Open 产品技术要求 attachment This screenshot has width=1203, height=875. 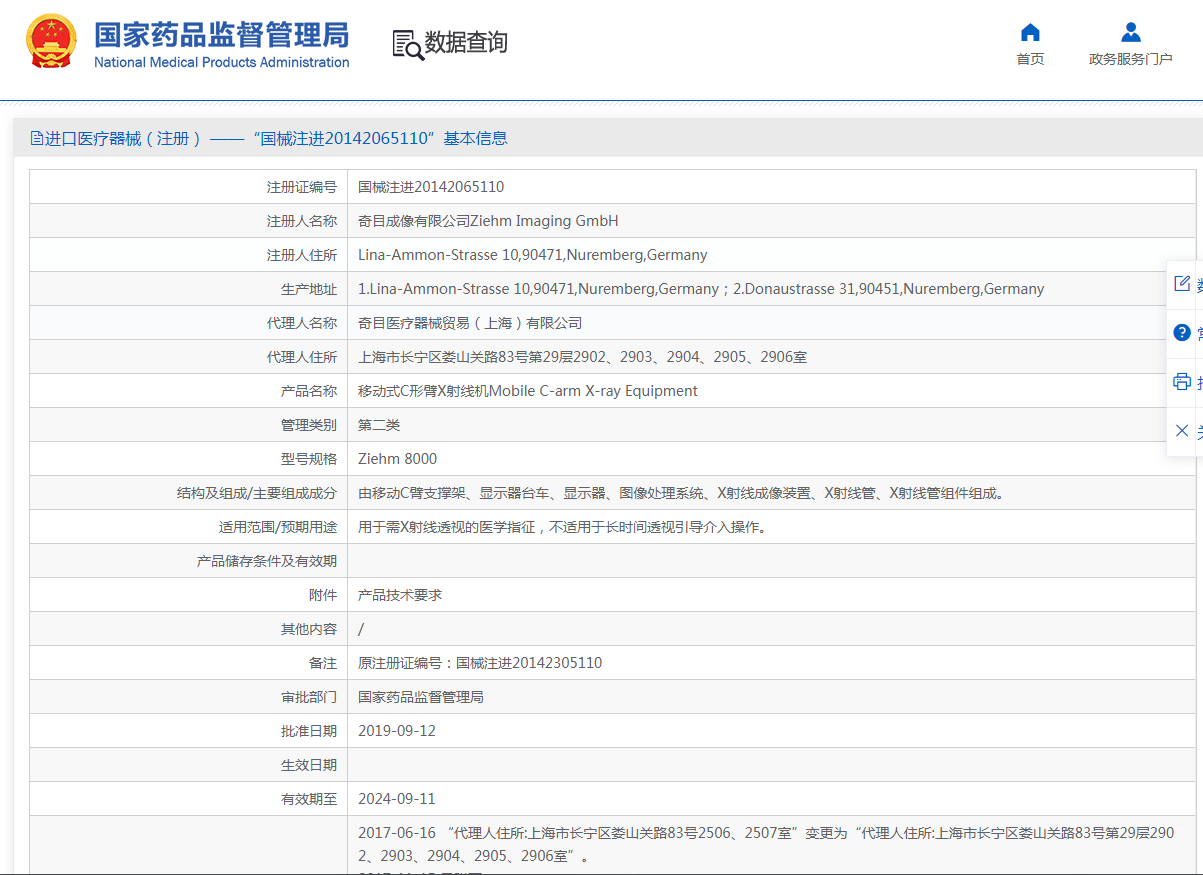coord(400,595)
